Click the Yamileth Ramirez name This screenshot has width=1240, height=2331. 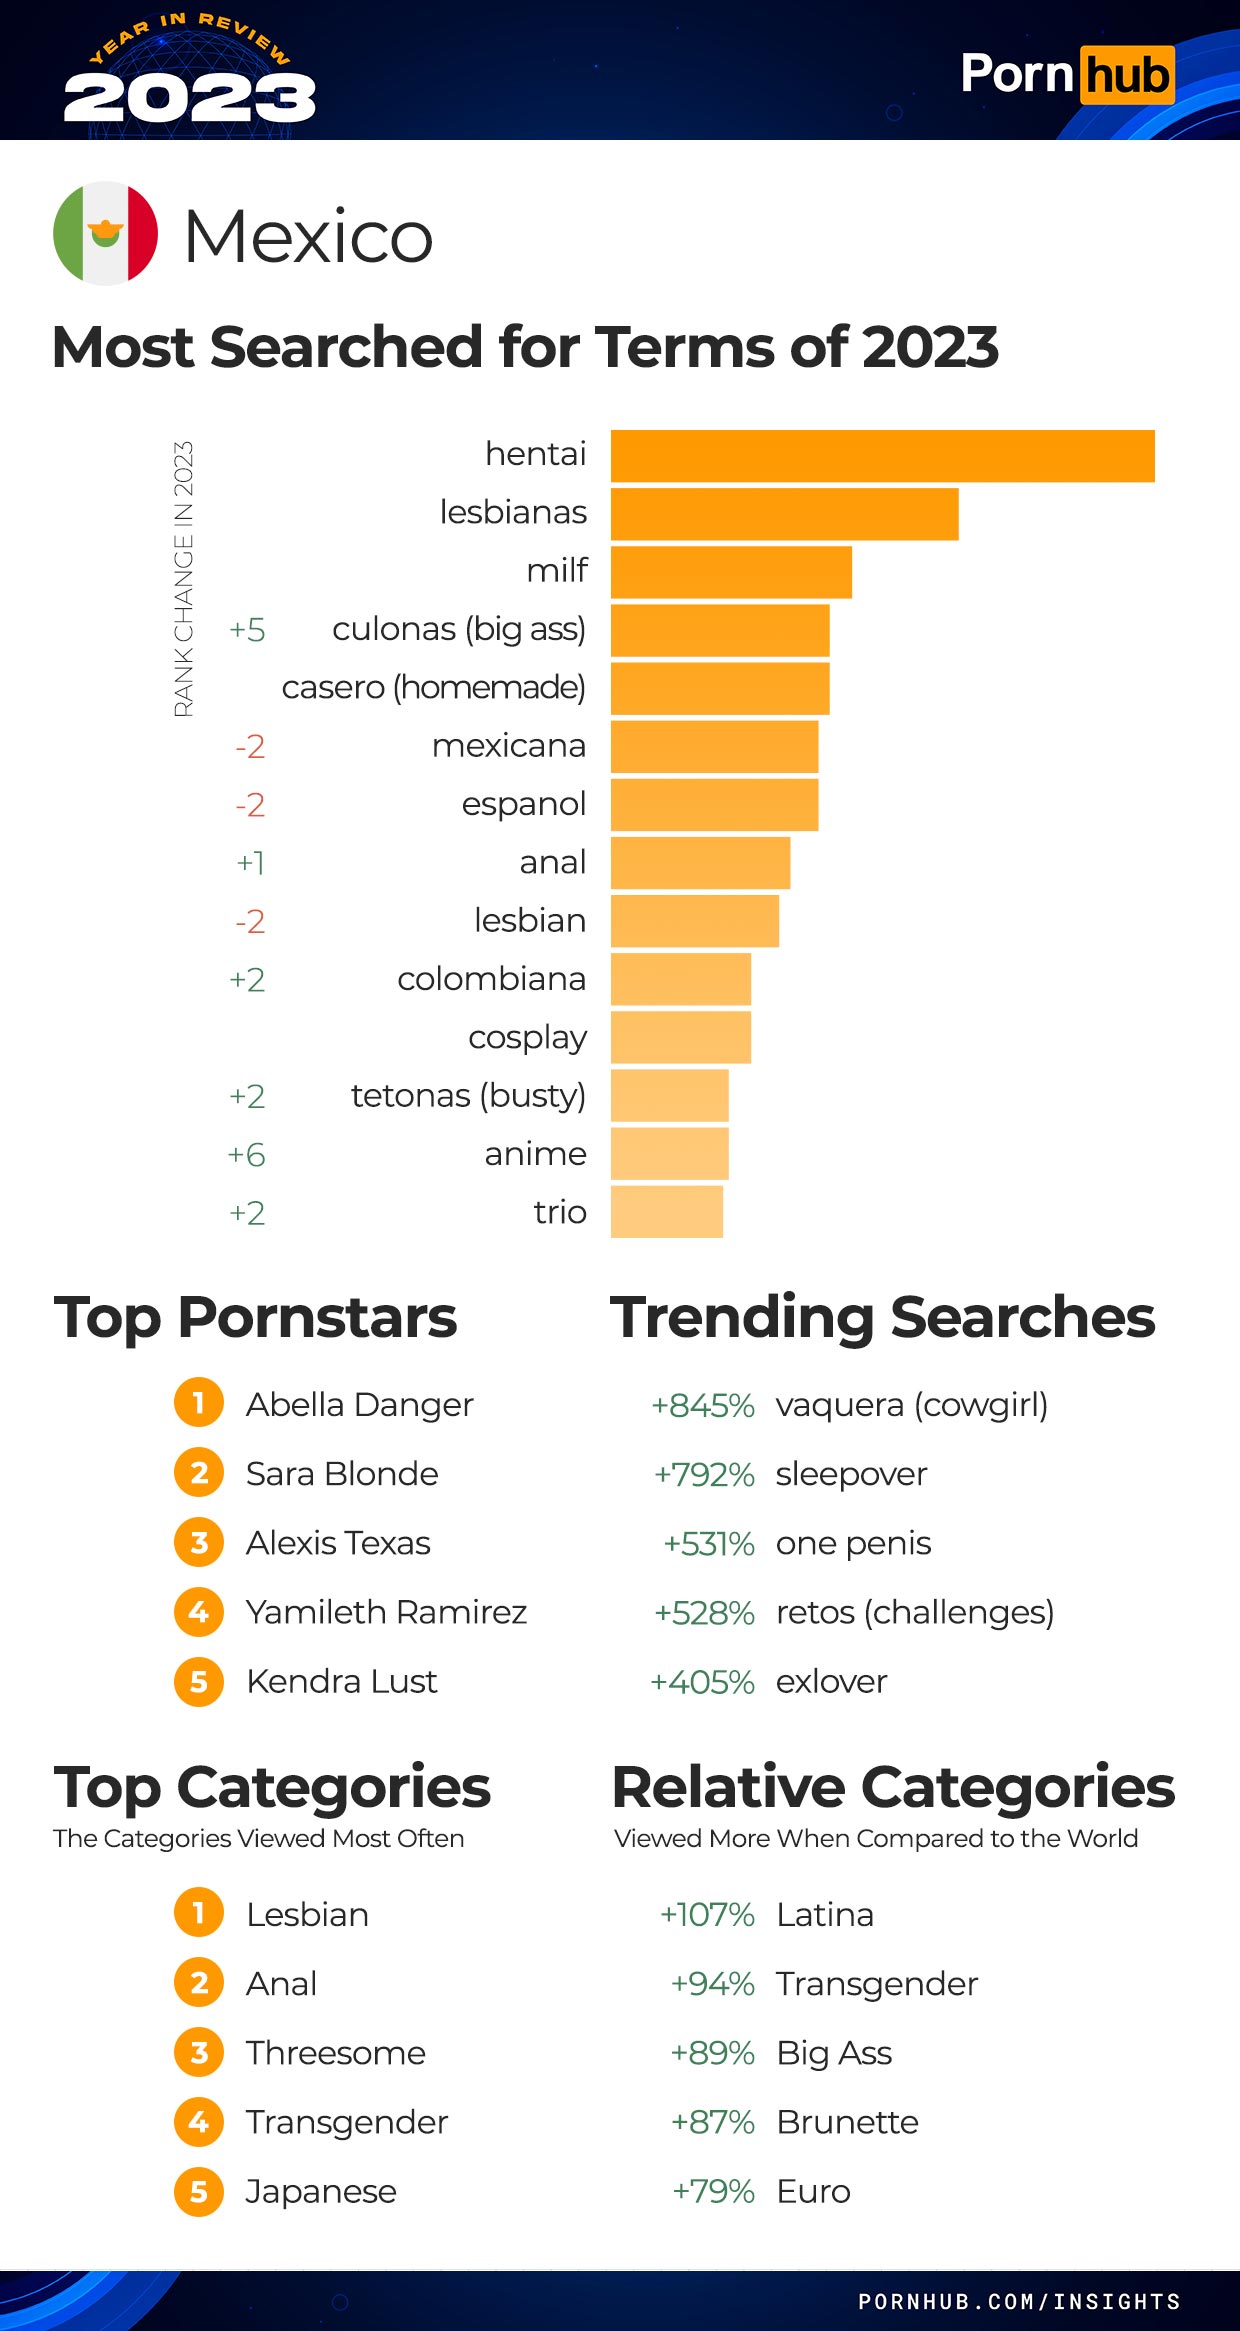(386, 1612)
